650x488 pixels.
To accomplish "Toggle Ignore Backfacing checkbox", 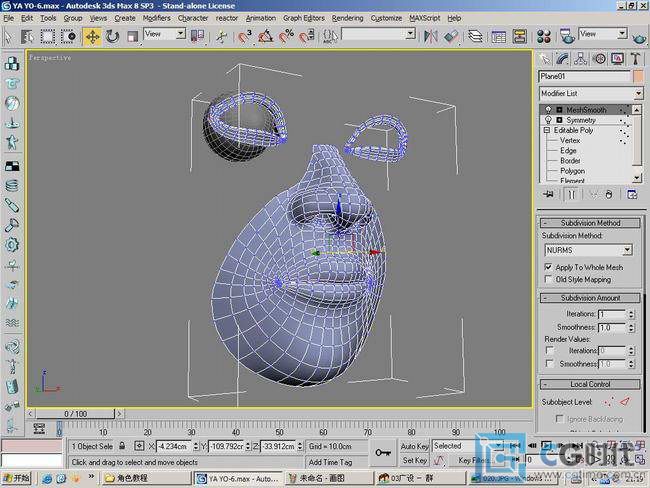I will pyautogui.click(x=560, y=419).
